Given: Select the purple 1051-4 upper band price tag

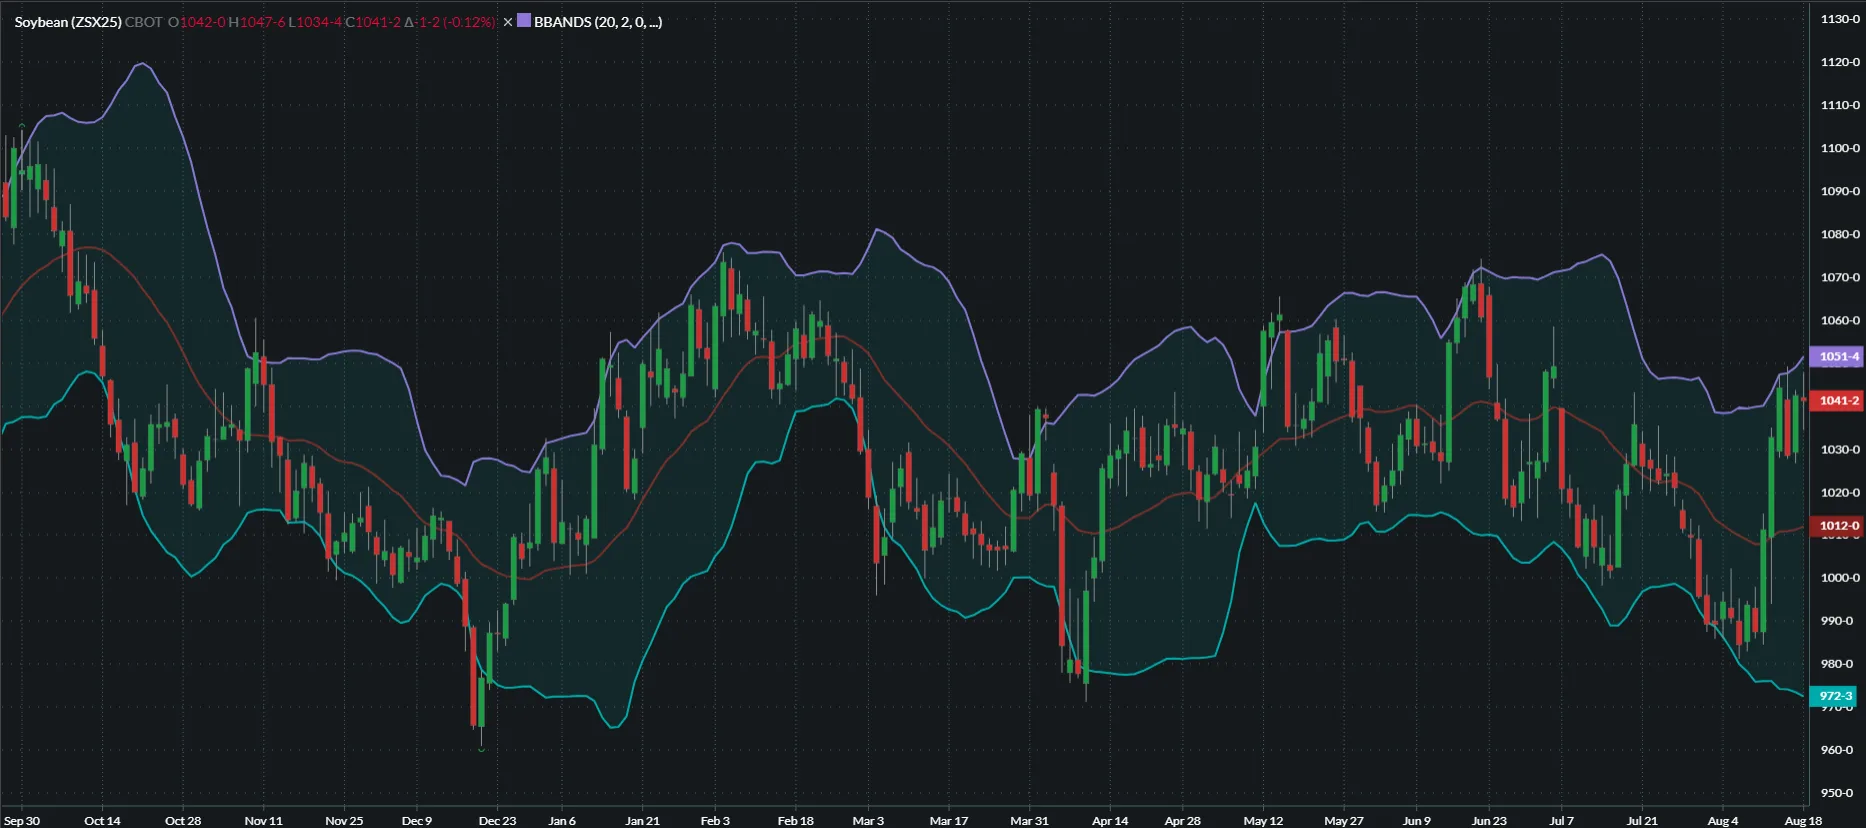Looking at the screenshot, I should (1838, 357).
